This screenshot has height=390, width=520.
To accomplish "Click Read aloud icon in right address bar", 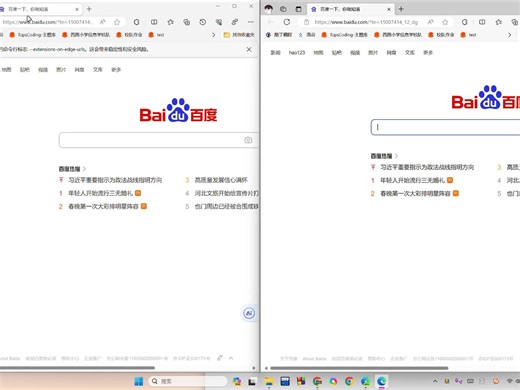I will [431, 22].
